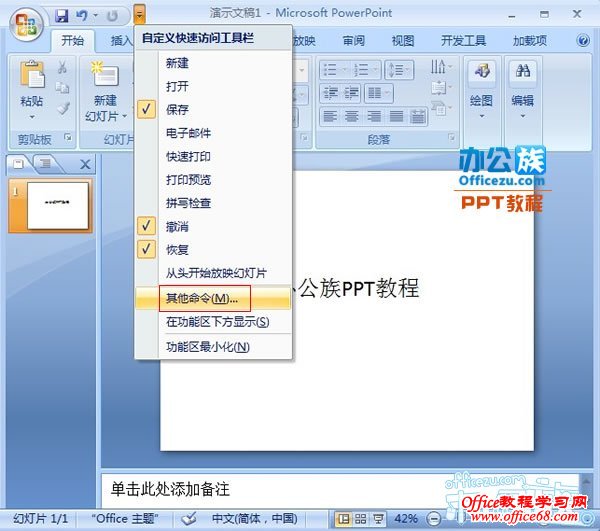Click the Paste clipboard icon

click(32, 74)
